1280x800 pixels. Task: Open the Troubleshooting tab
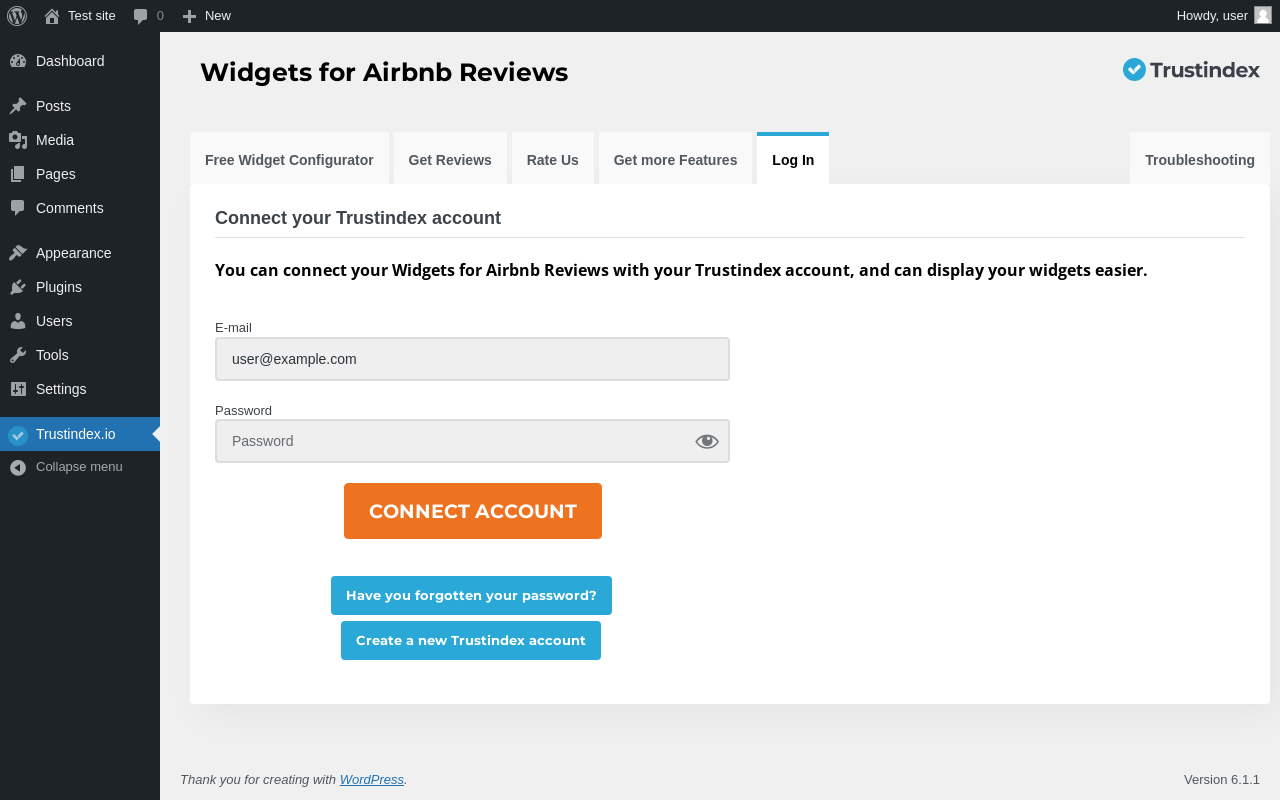[x=1200, y=159]
